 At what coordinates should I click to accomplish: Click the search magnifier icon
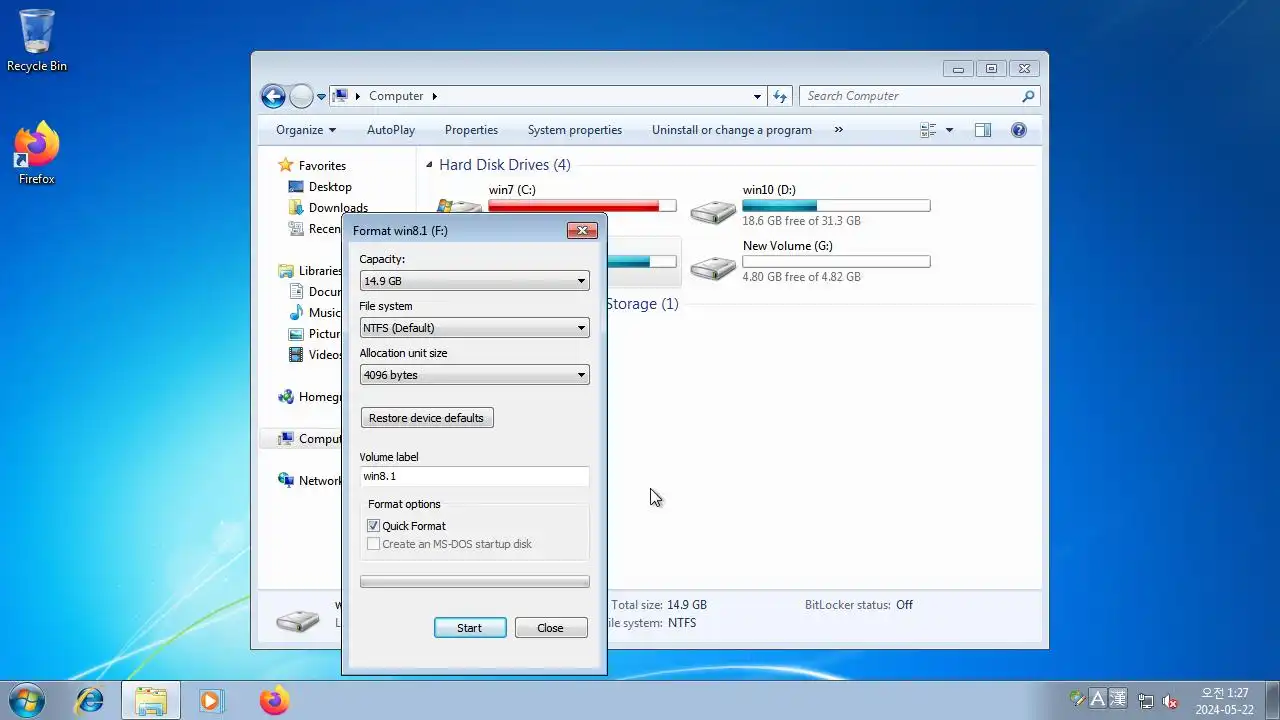(x=1027, y=96)
